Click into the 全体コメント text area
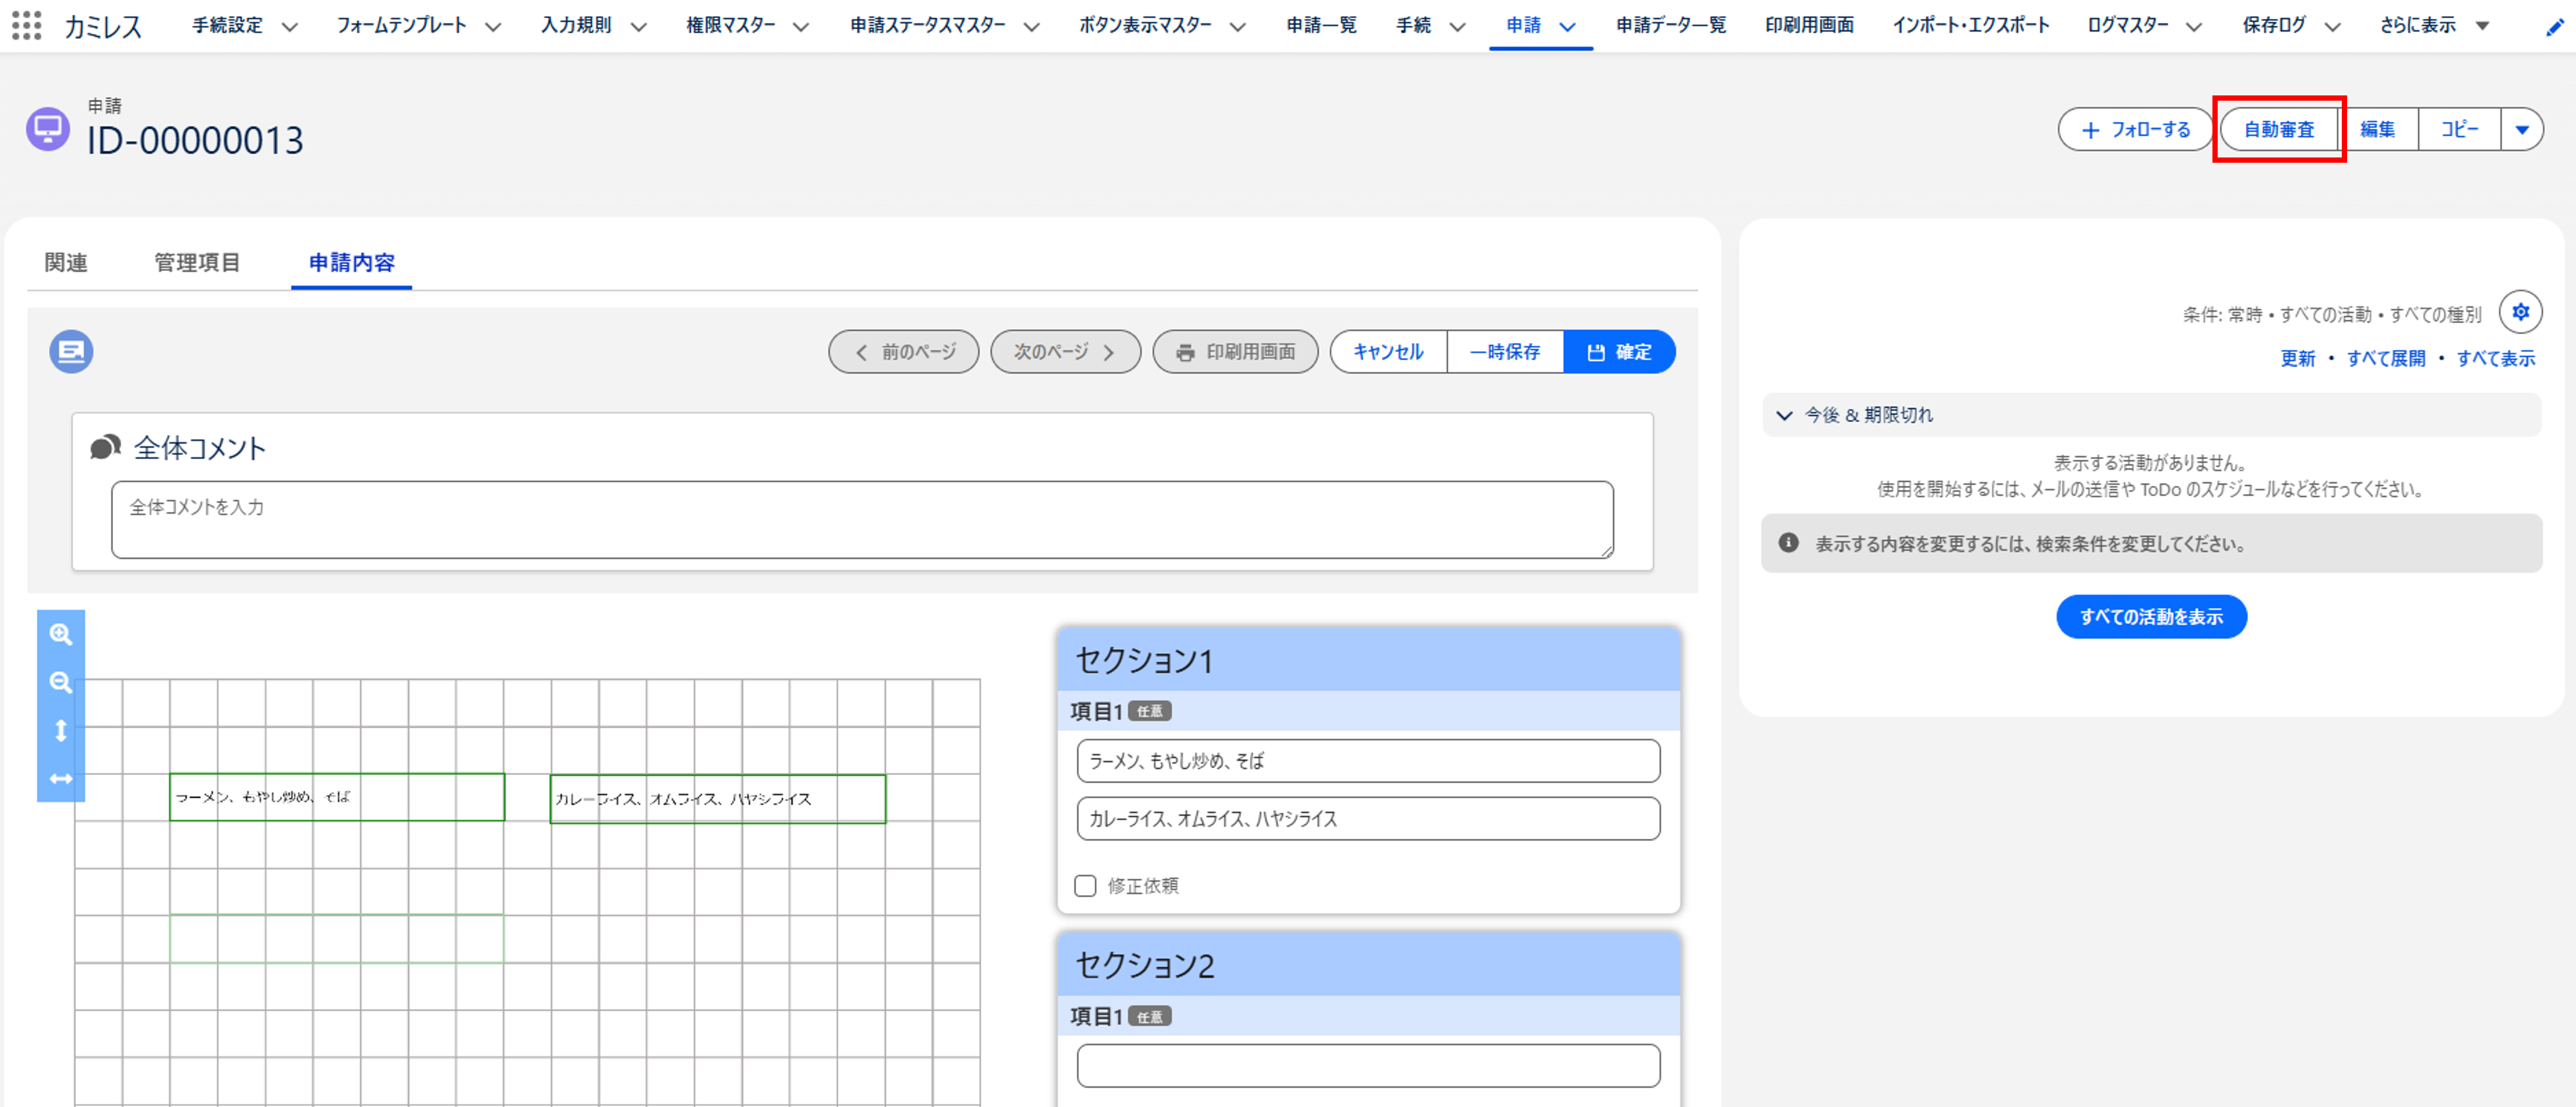 (861, 519)
